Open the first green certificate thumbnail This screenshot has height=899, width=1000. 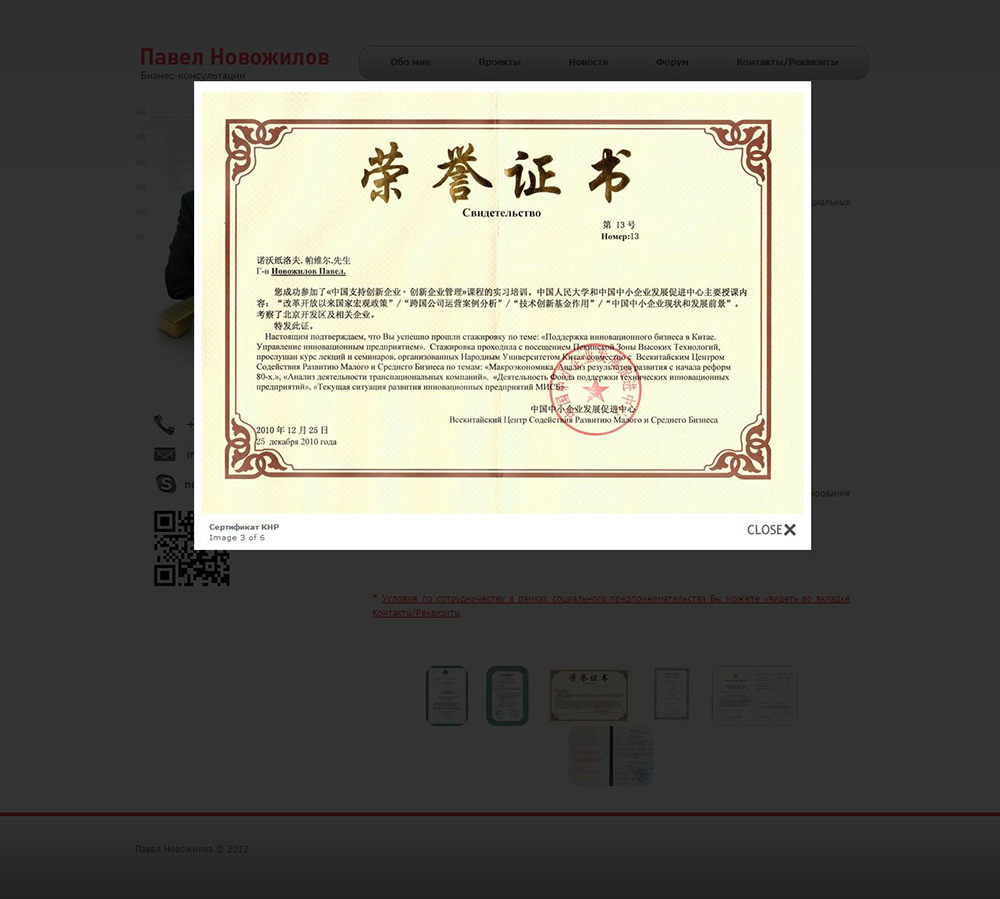[446, 696]
